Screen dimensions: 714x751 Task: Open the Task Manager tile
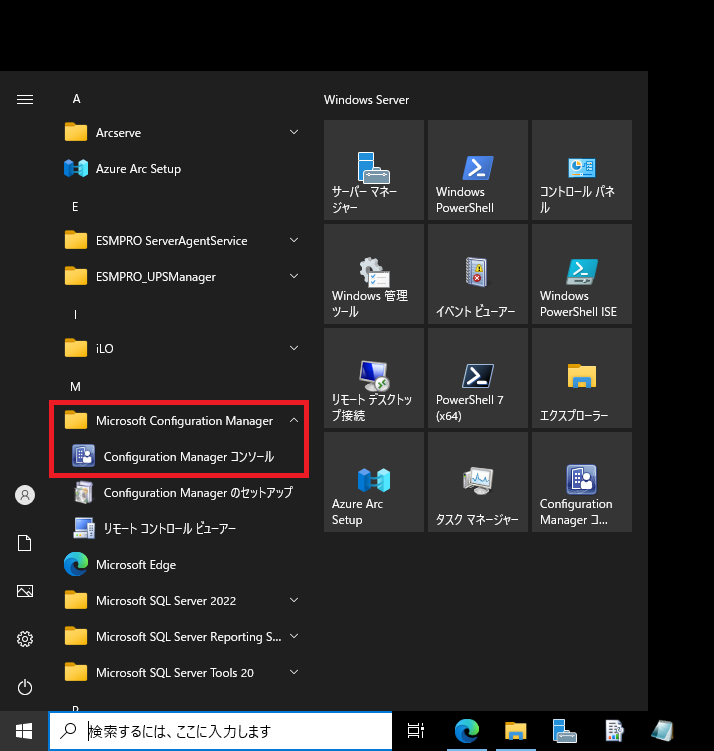click(476, 482)
